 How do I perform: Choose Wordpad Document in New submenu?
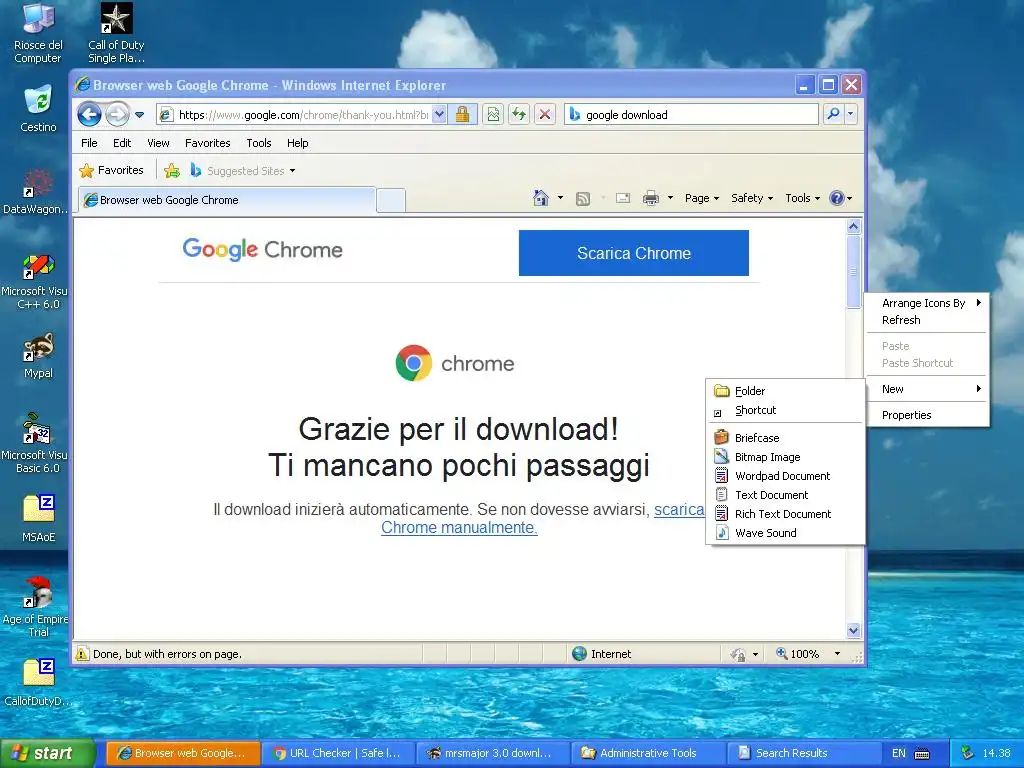tap(786, 476)
